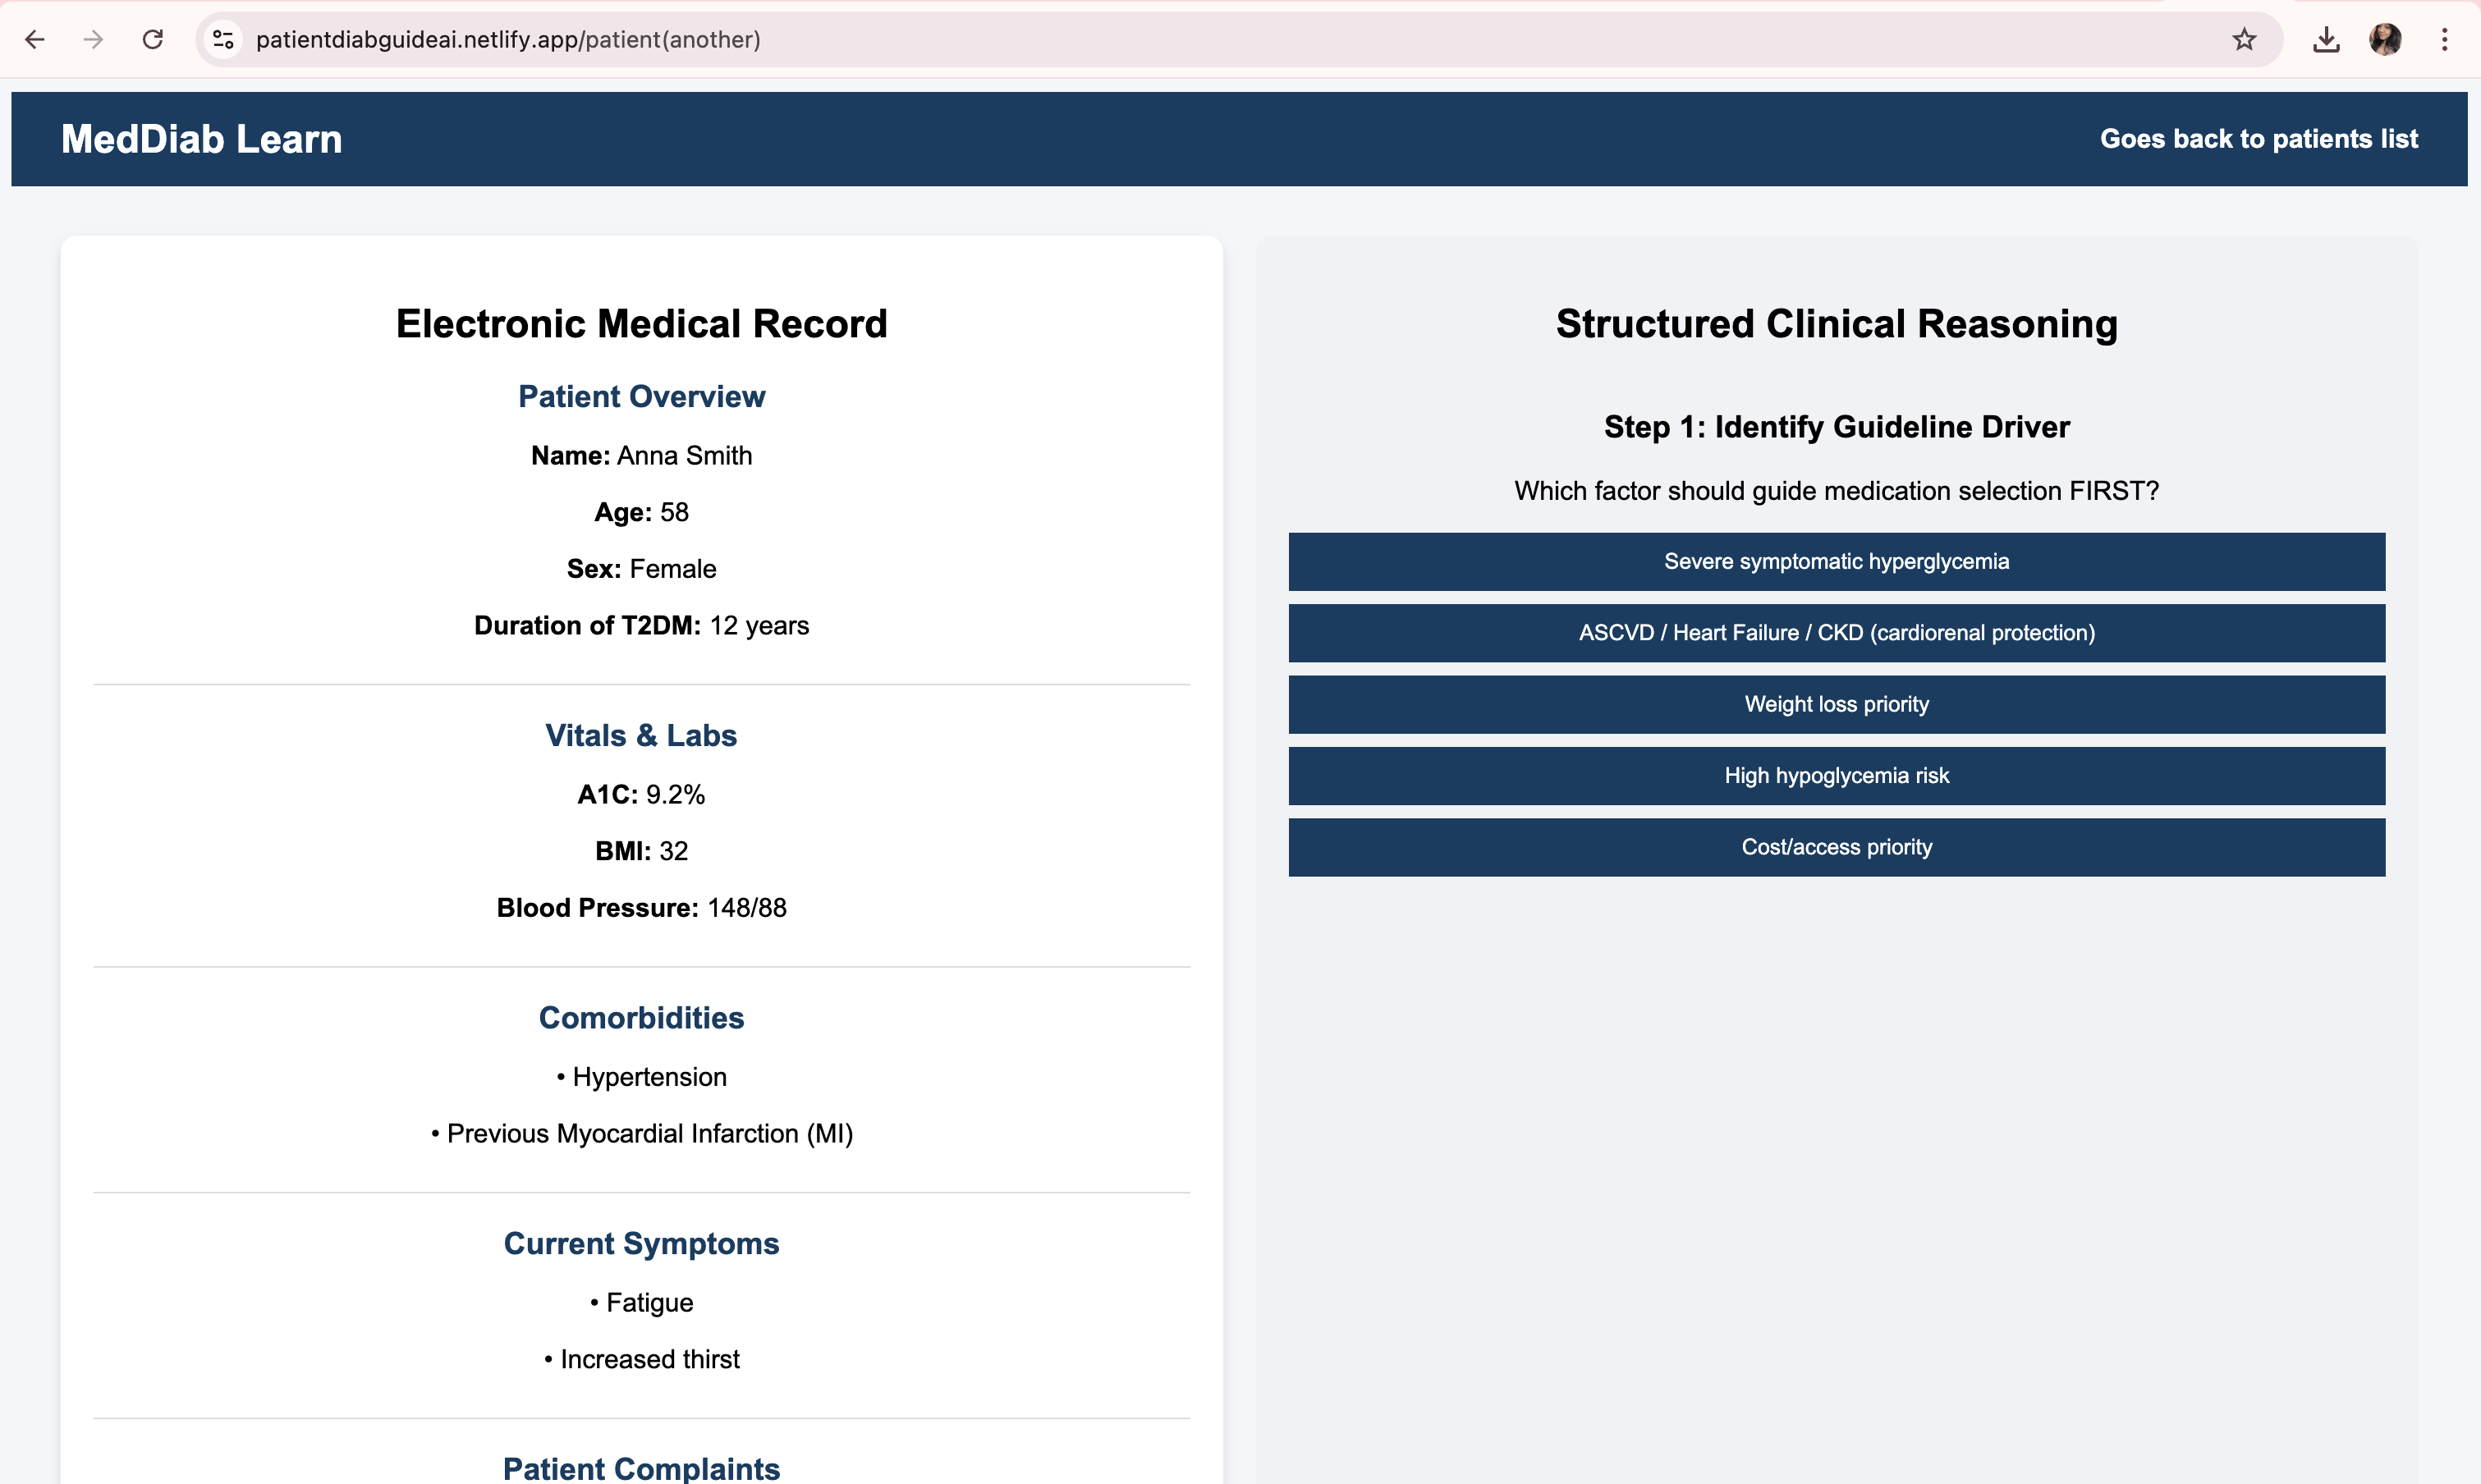Pick High hypoglycemia risk answer
Viewport: 2481px width, 1484px height.
[1836, 776]
